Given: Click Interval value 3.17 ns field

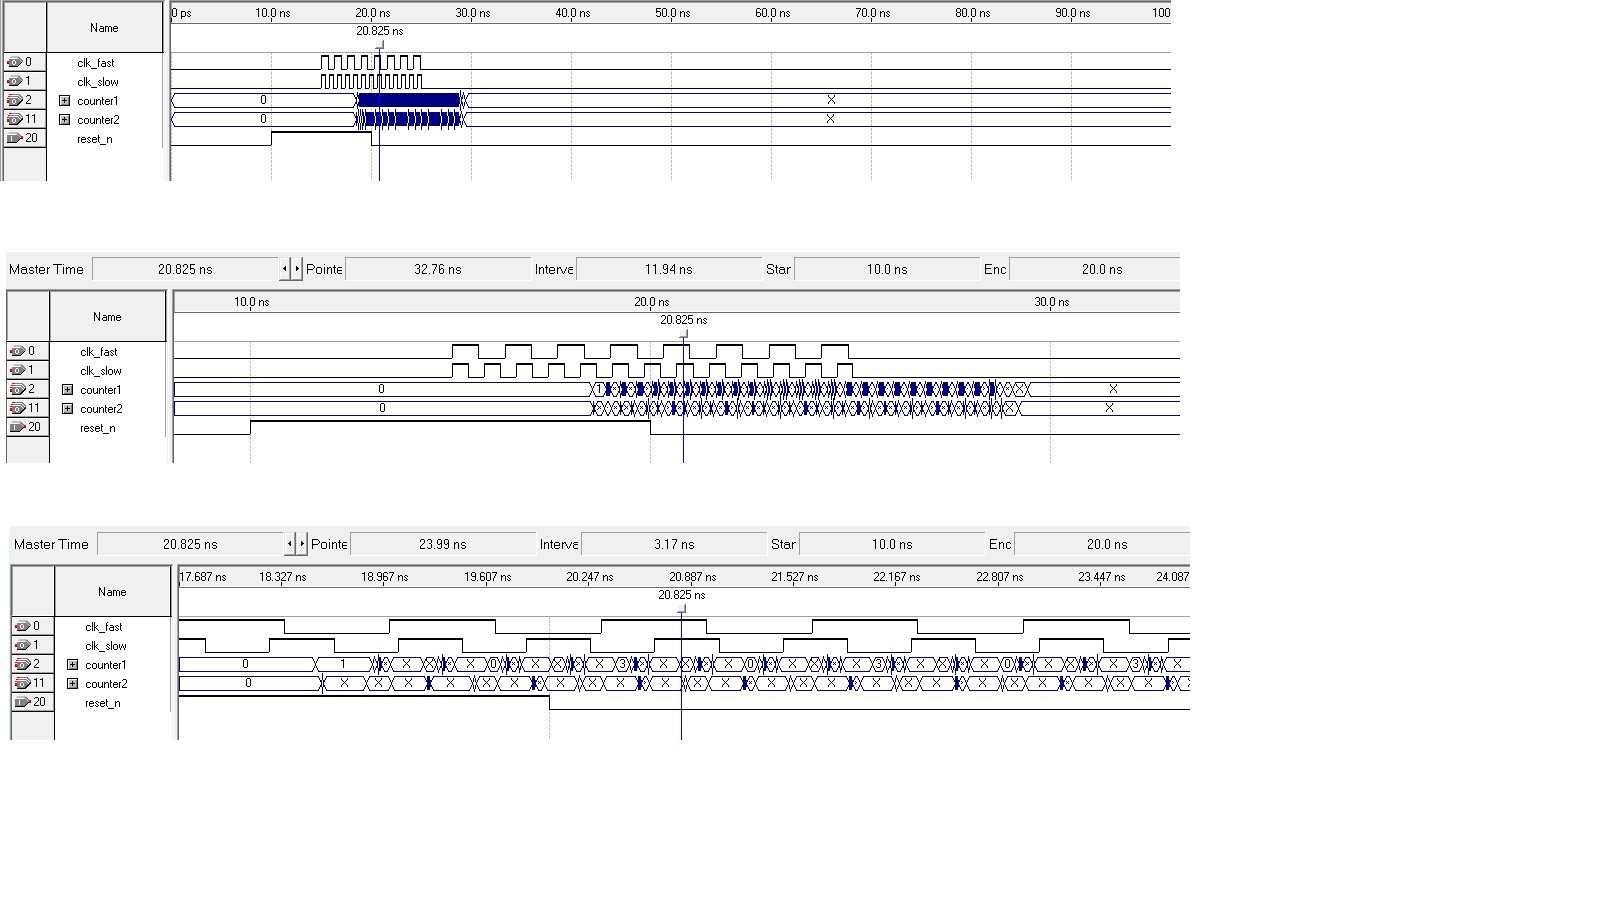Looking at the screenshot, I should click(x=674, y=544).
